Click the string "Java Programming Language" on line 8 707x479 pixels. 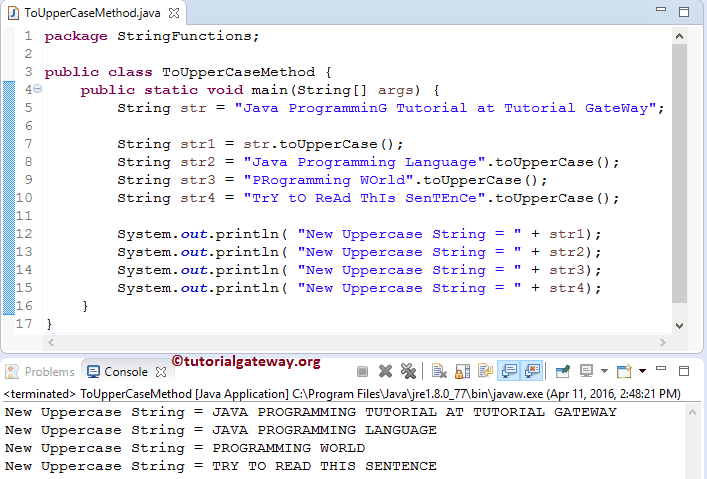click(x=364, y=162)
